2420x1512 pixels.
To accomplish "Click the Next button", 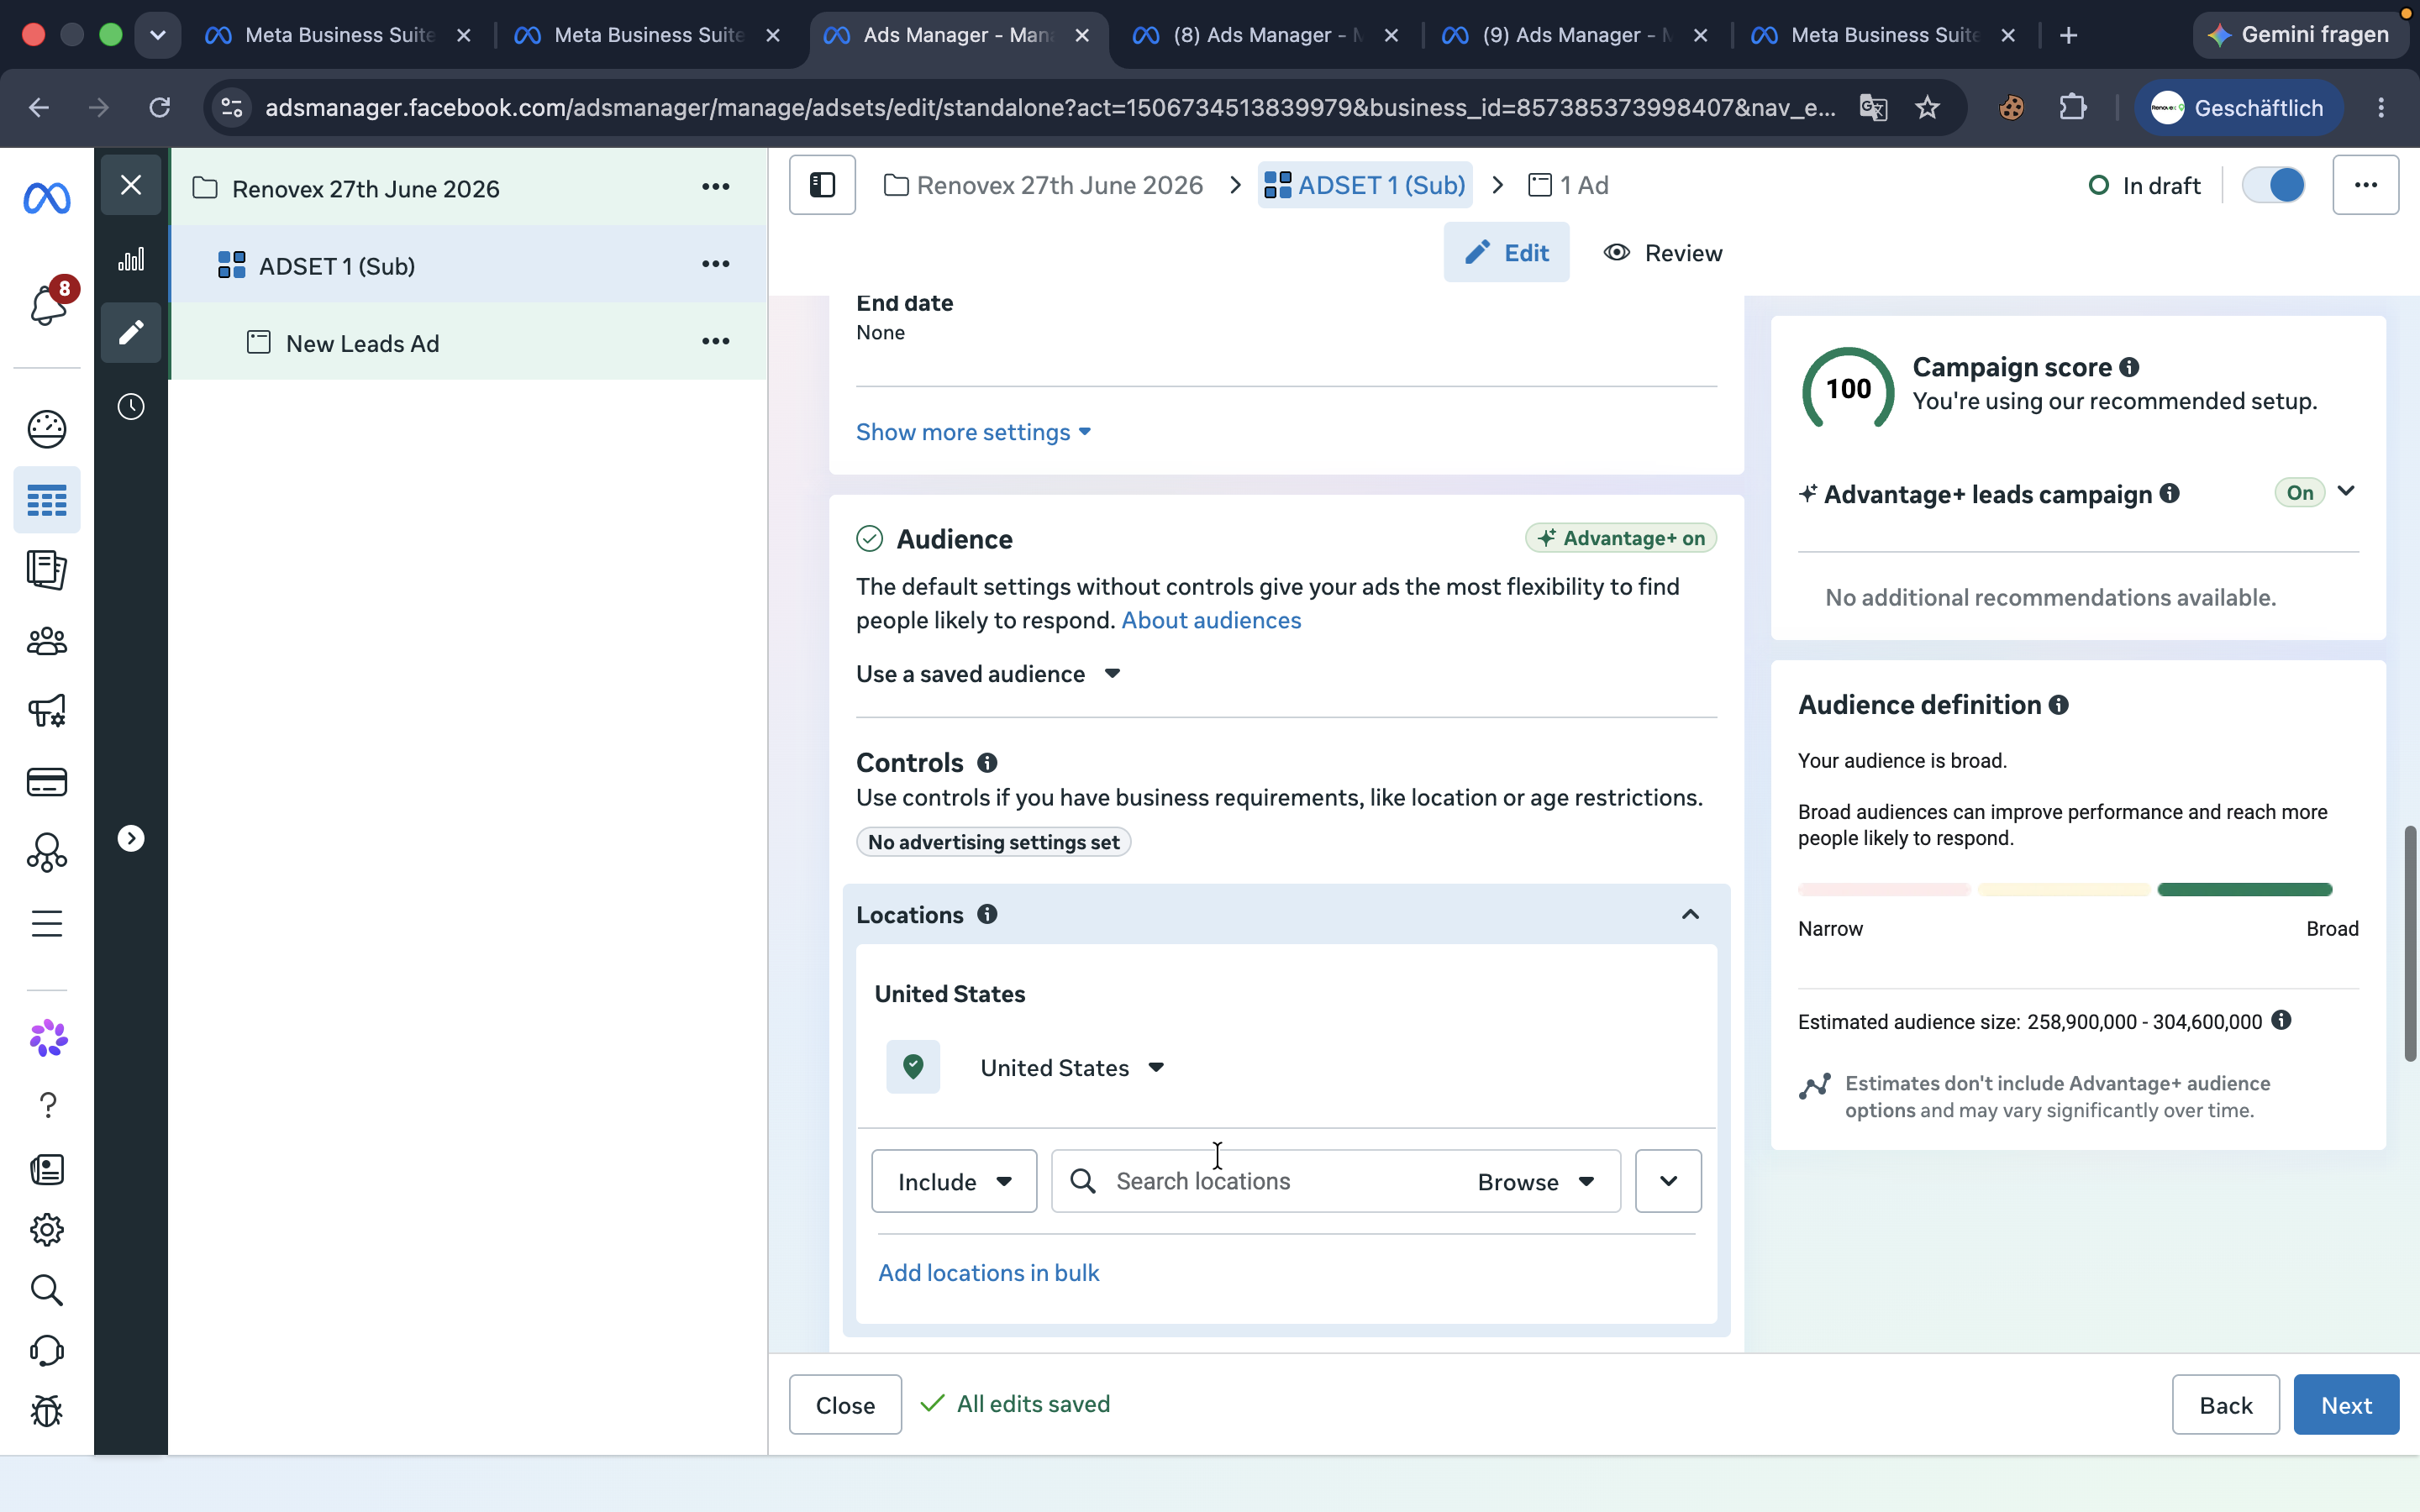I will point(2346,1405).
